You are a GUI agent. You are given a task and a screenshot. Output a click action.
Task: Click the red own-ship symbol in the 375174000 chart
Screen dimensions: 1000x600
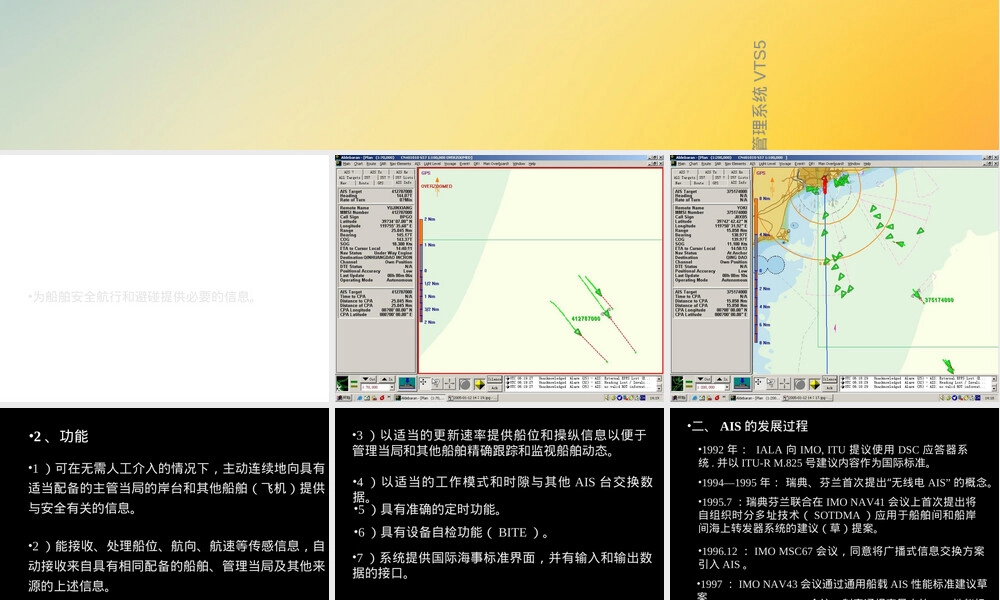(825, 183)
